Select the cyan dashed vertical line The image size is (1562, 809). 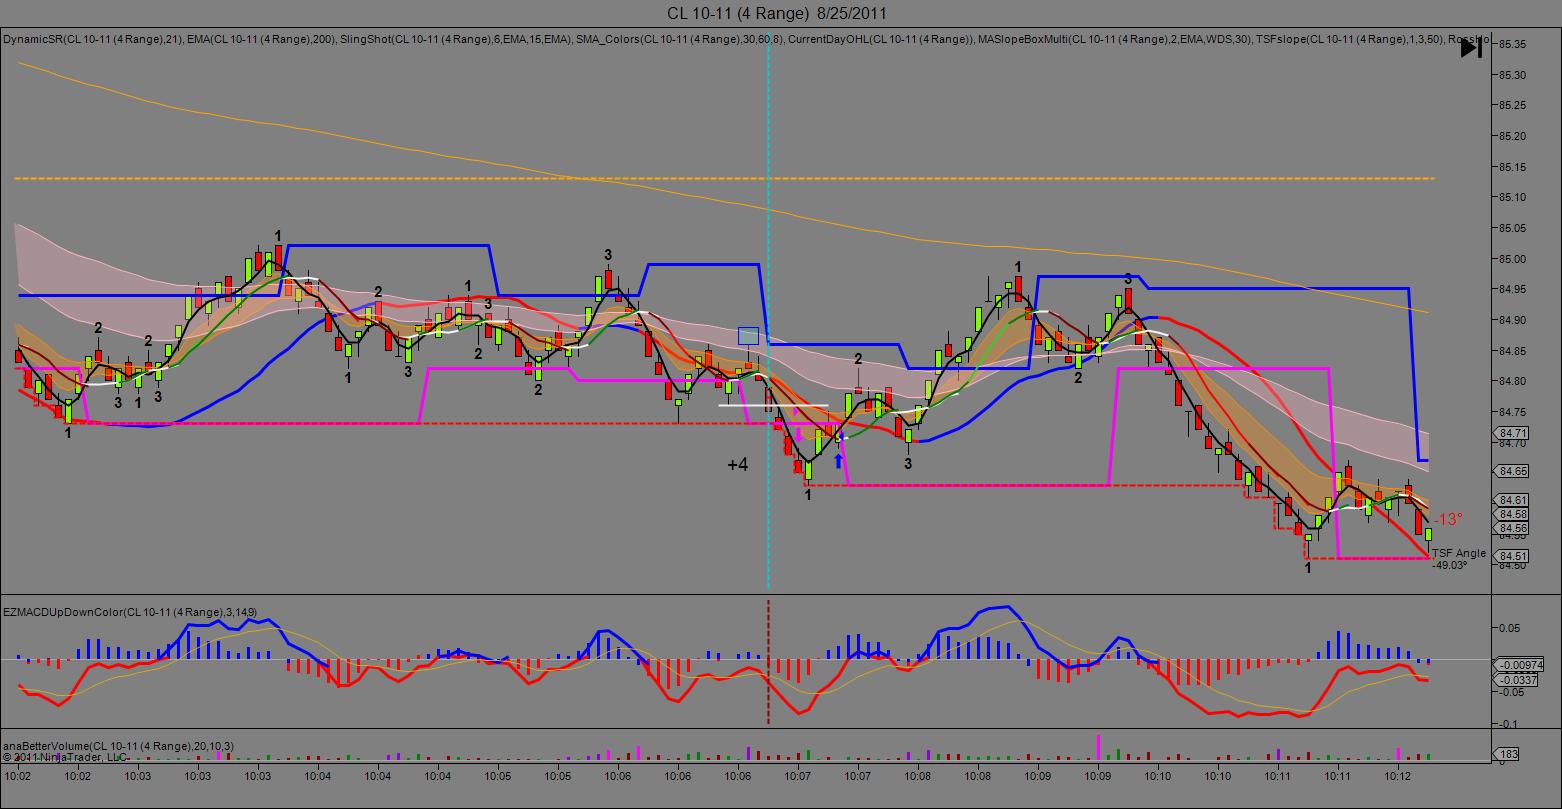coord(768,310)
